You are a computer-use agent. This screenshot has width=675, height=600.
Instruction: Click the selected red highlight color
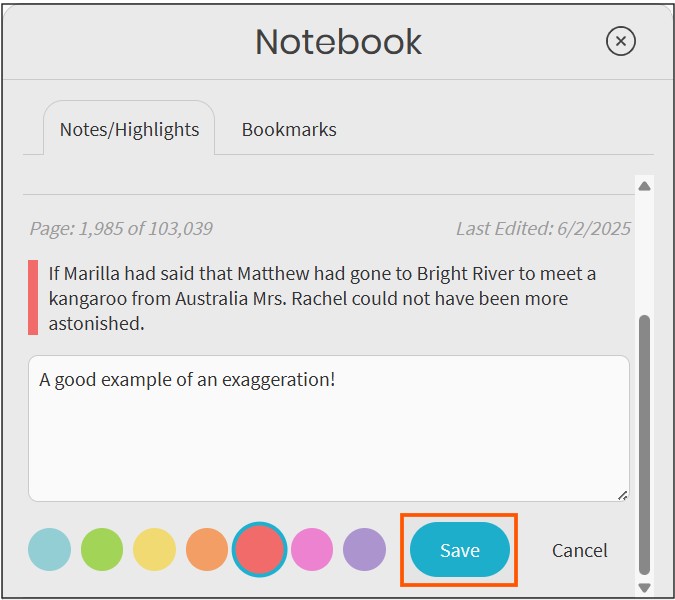[260, 550]
